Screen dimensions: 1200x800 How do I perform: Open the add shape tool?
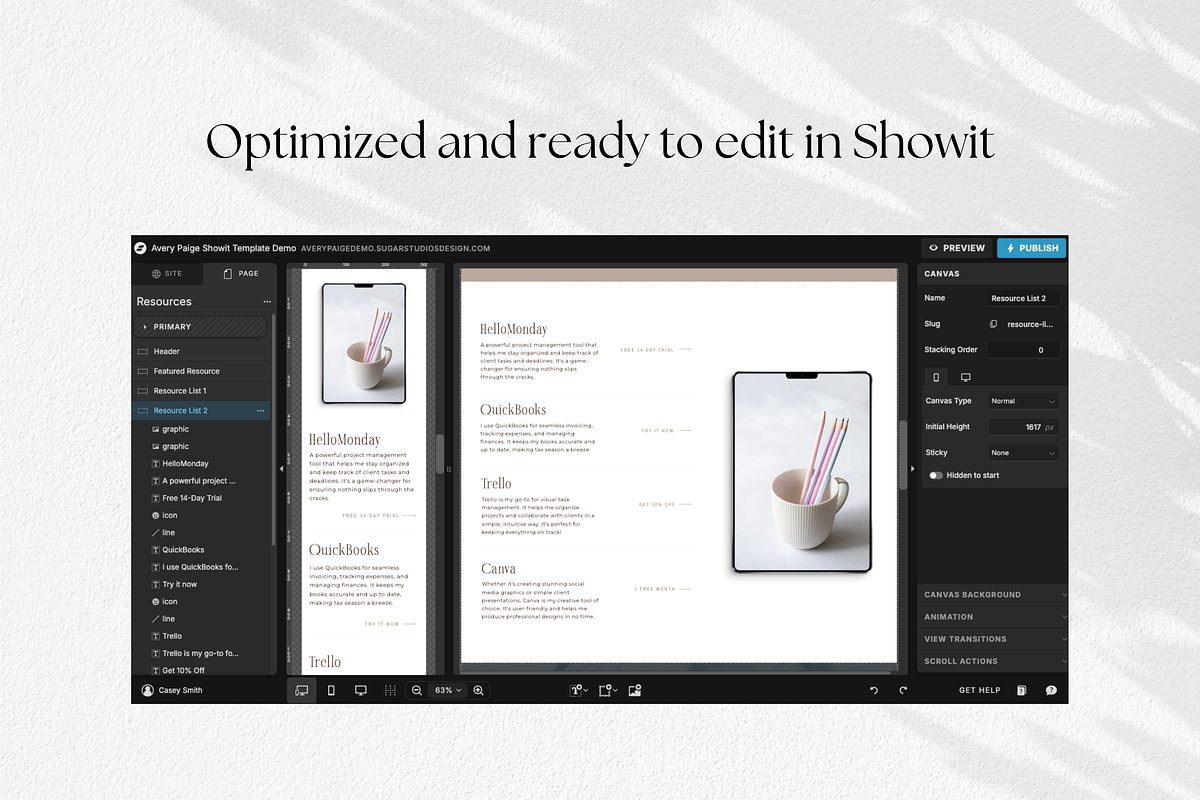click(x=606, y=690)
